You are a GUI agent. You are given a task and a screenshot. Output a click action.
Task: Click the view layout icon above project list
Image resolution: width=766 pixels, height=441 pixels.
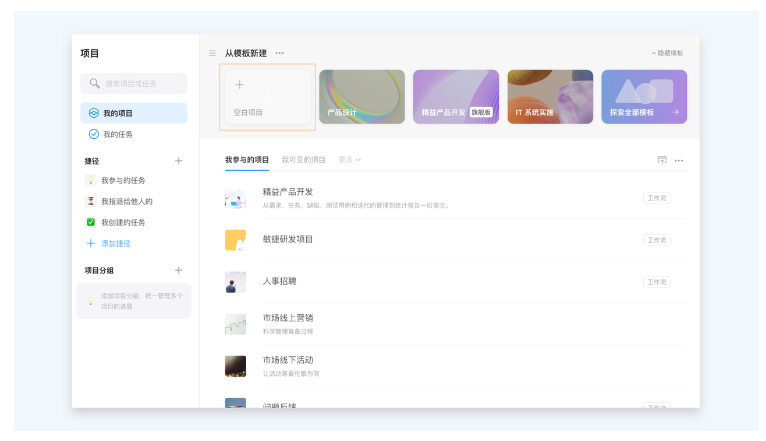point(662,160)
